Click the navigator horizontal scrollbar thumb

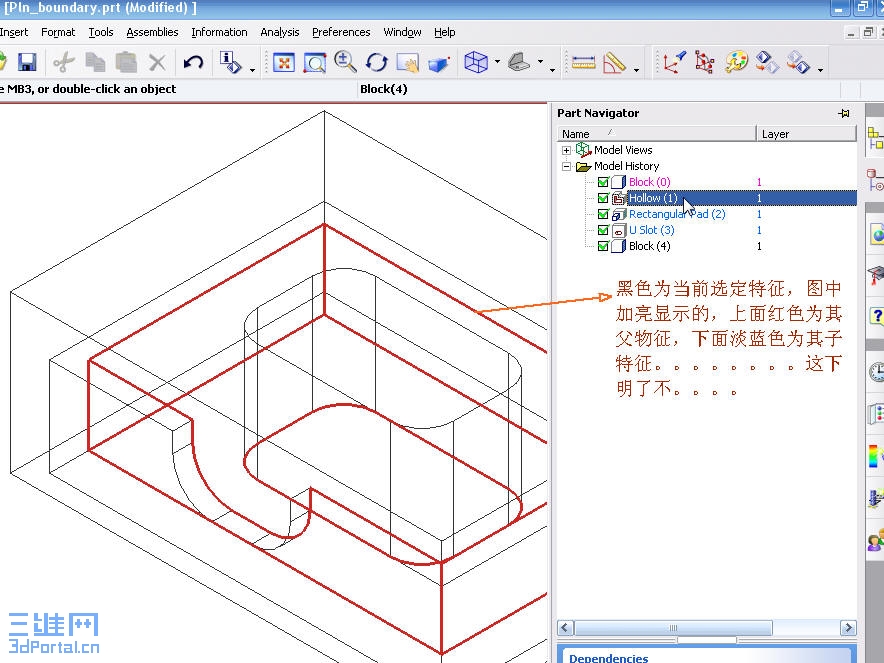(x=673, y=627)
